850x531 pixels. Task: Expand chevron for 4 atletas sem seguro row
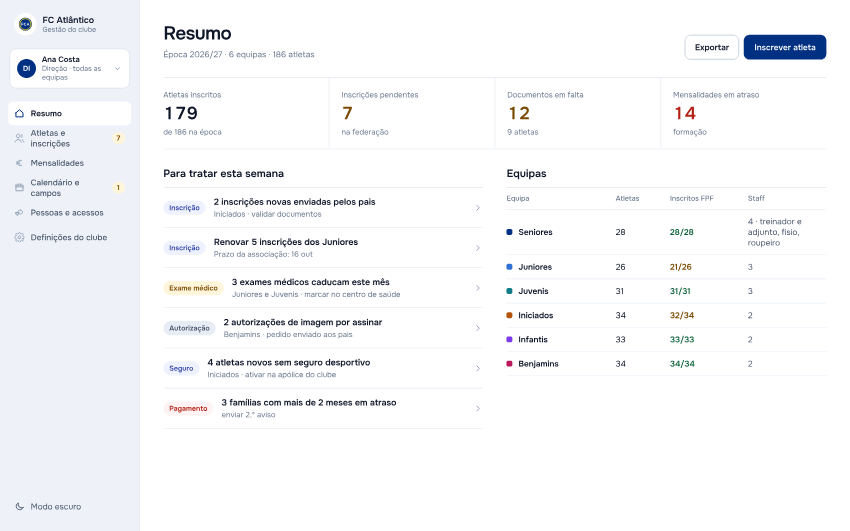pyautogui.click(x=478, y=368)
